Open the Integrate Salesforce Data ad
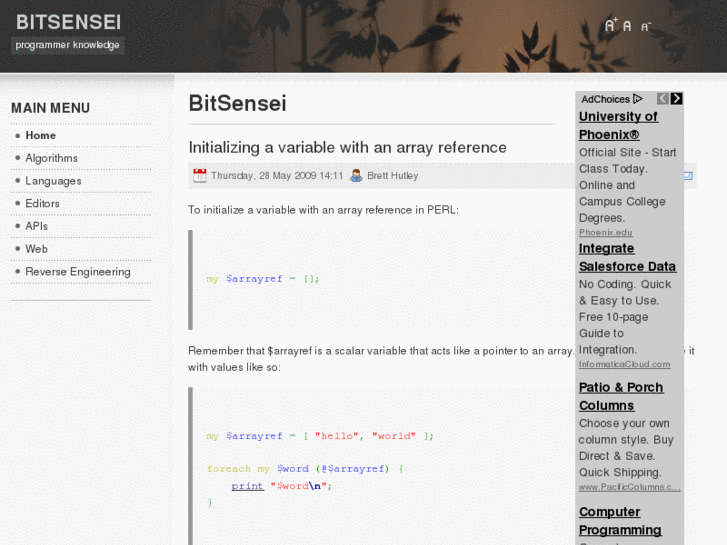The width and height of the screenshot is (727, 545). click(x=627, y=257)
